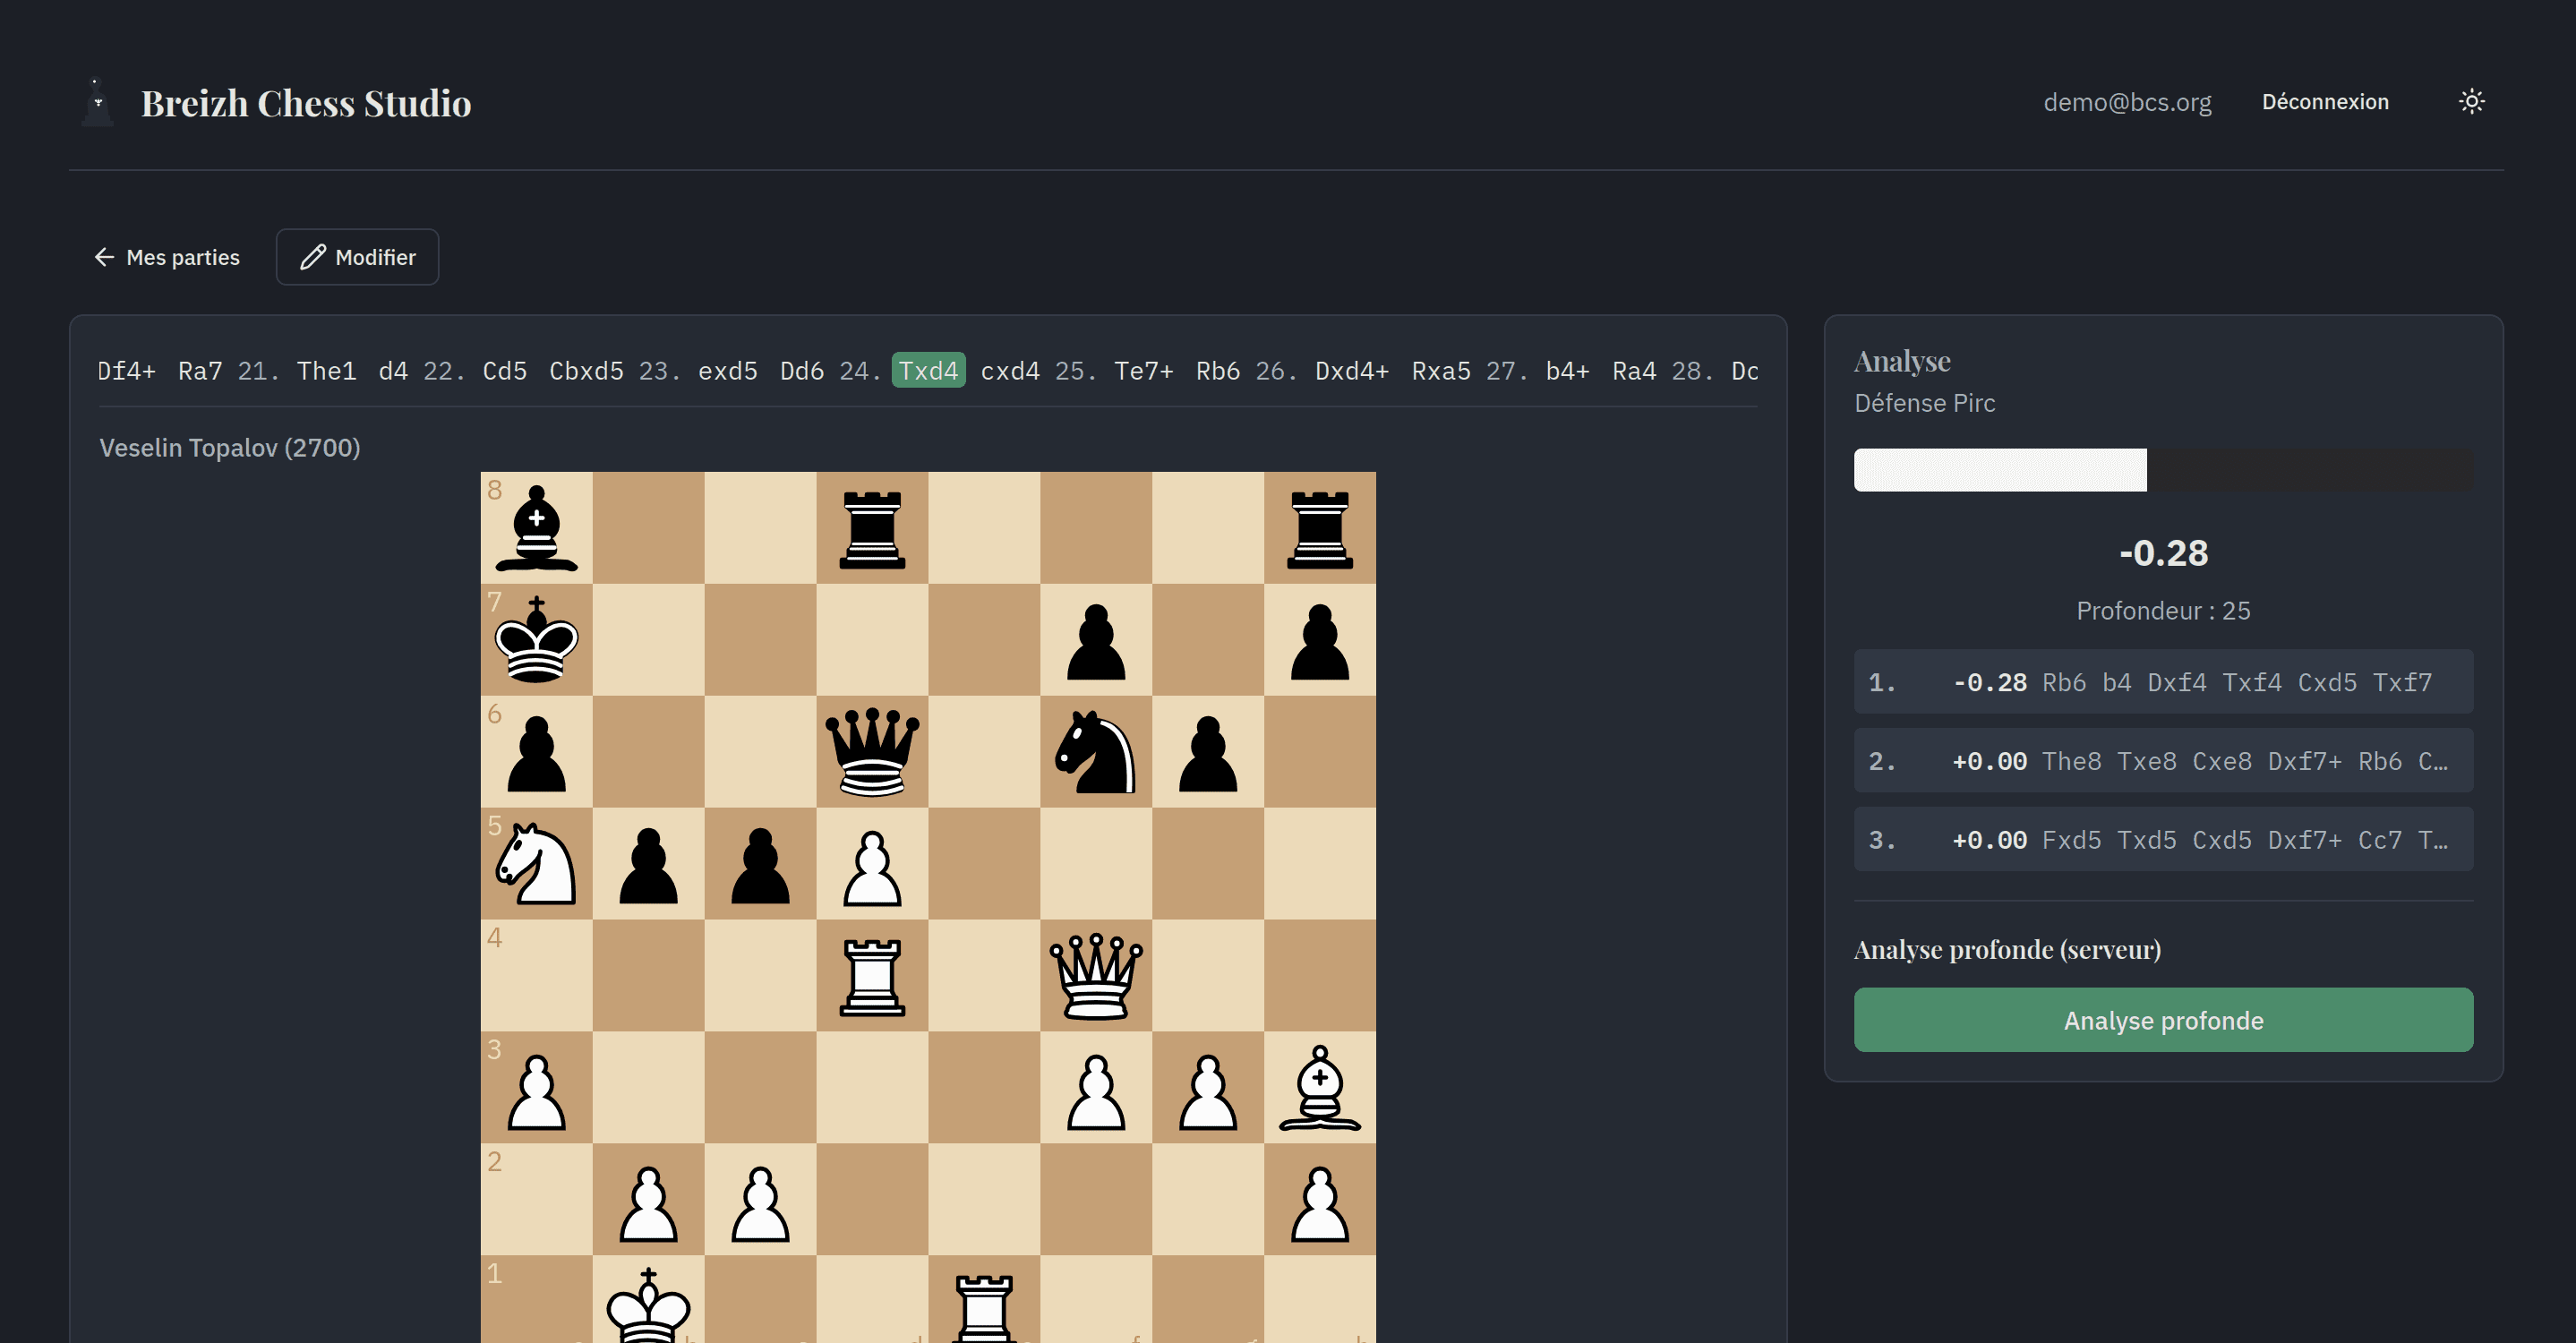Image resolution: width=2576 pixels, height=1343 pixels.
Task: Click the black king on a7
Action: click(x=537, y=640)
